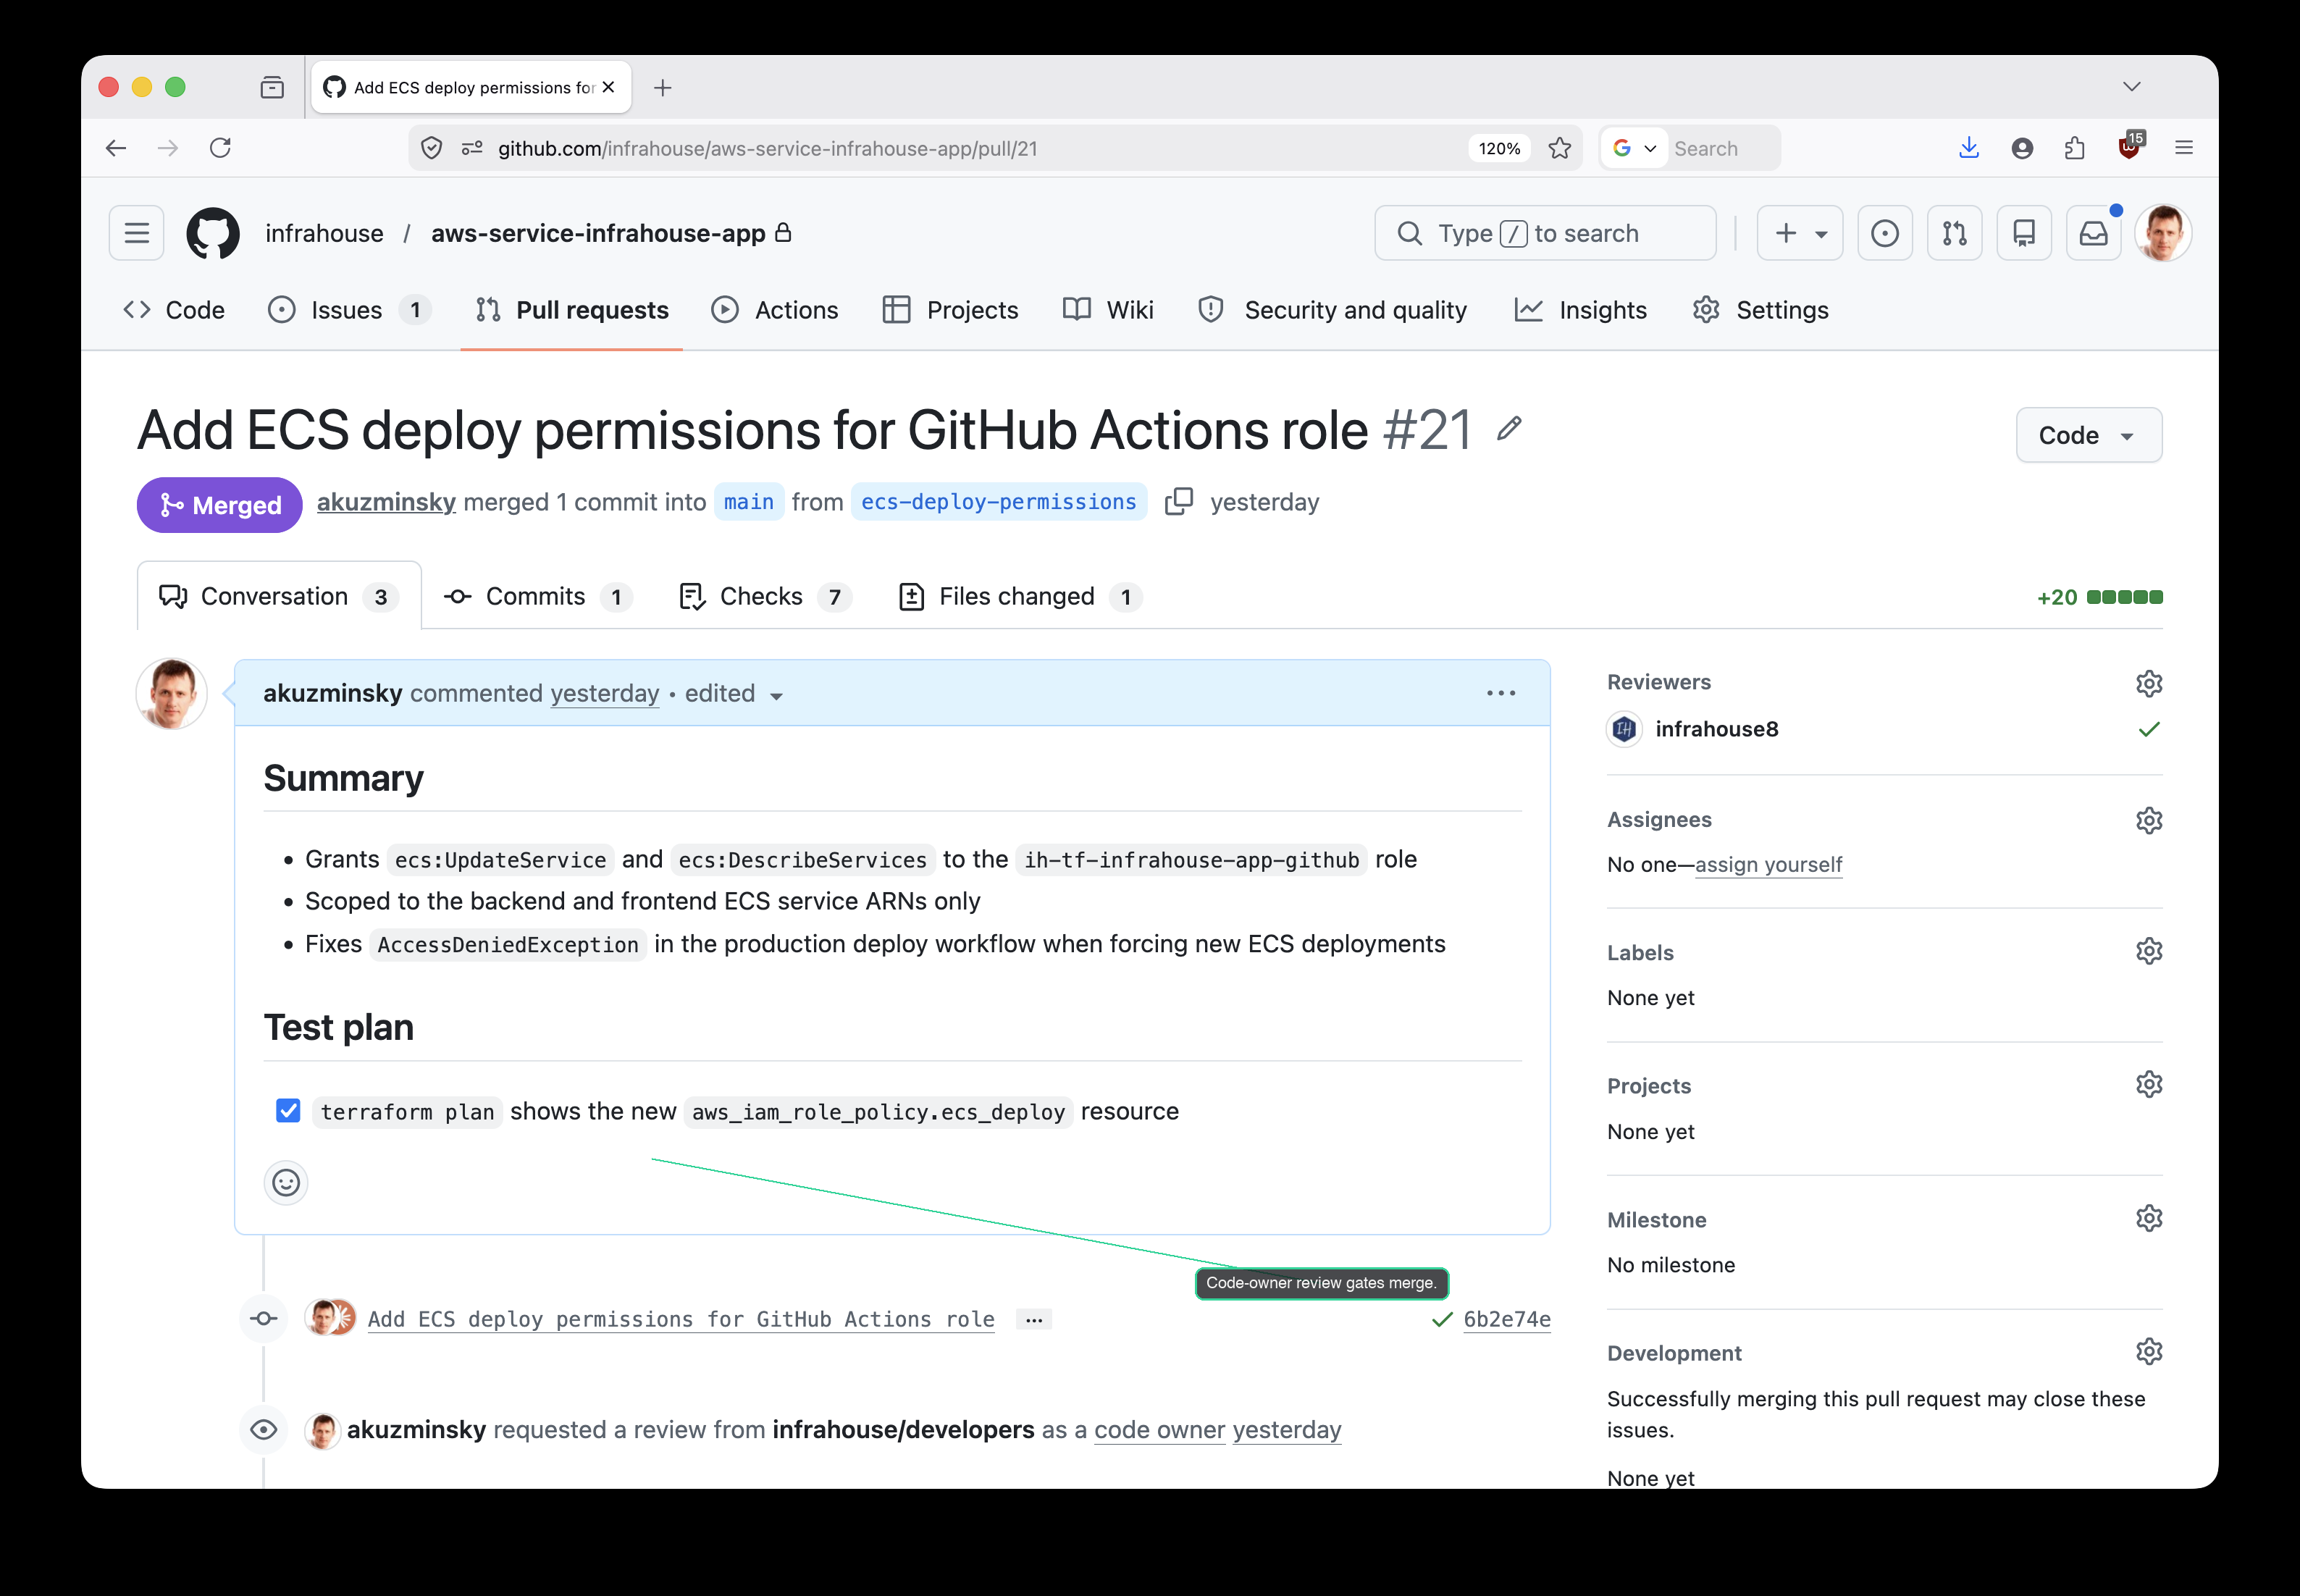Open the user profile avatar menu
Screen dimensions: 2300x1596
(2163, 233)
